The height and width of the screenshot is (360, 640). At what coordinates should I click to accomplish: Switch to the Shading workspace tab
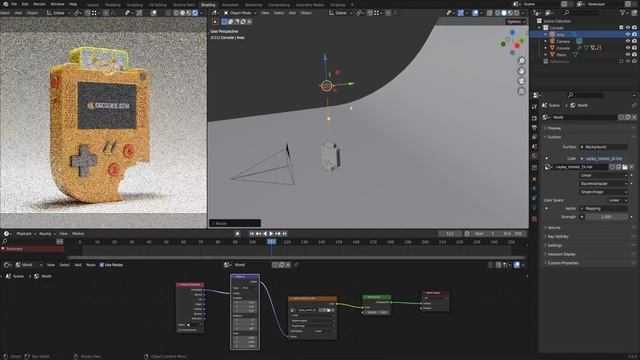(x=208, y=5)
